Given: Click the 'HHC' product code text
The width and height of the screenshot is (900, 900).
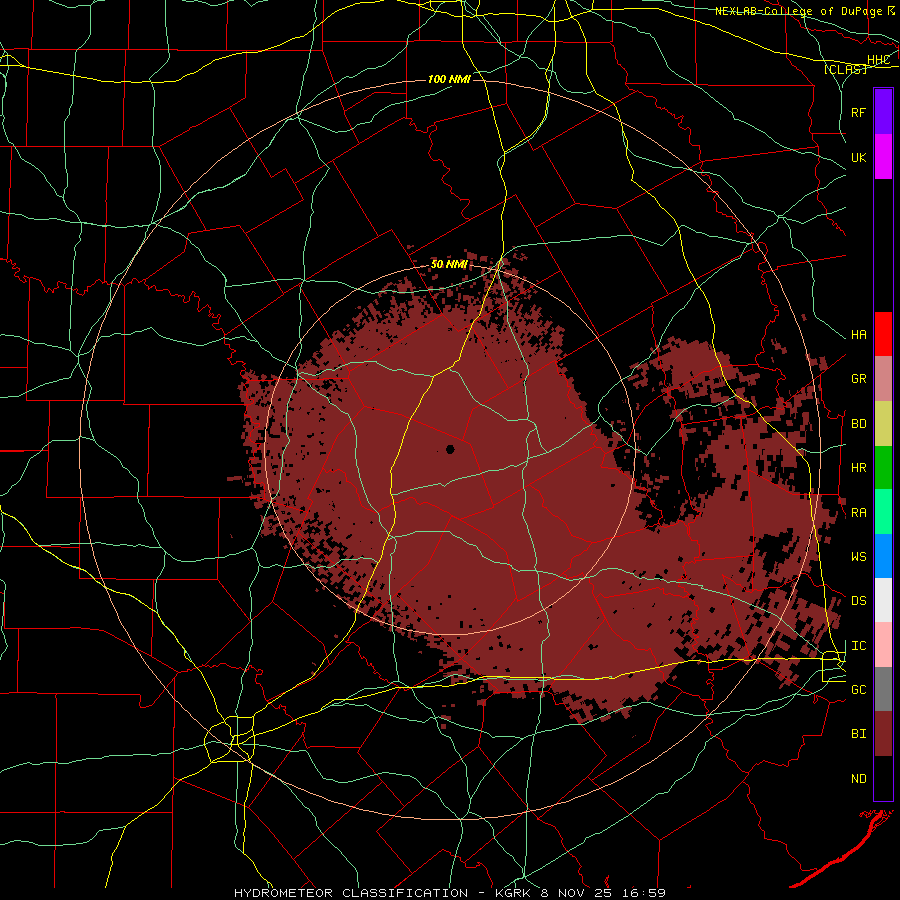Looking at the screenshot, I should (878, 60).
